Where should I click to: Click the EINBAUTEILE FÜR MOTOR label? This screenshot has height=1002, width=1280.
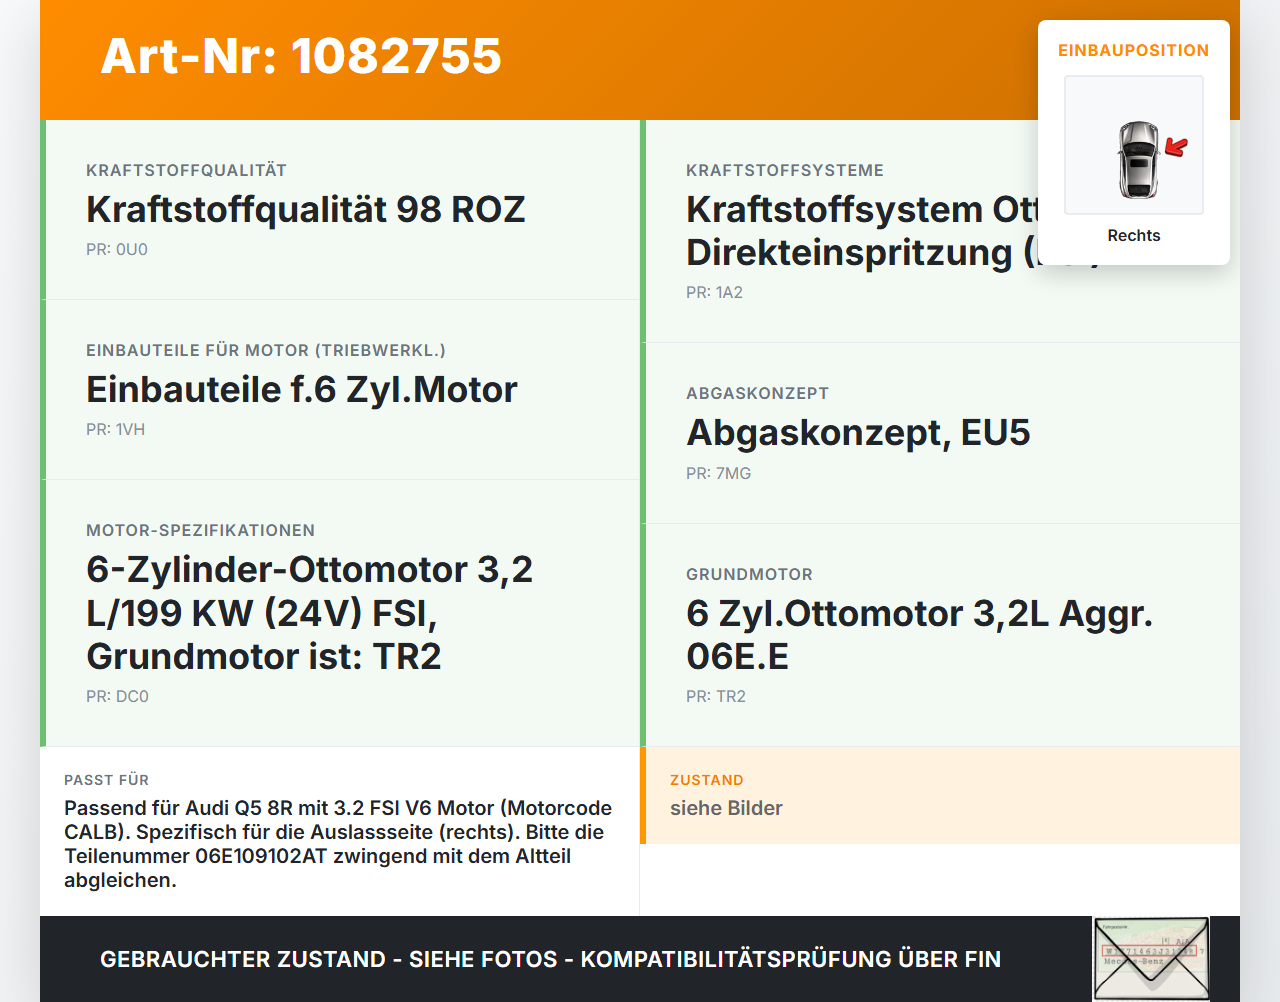pos(266,351)
